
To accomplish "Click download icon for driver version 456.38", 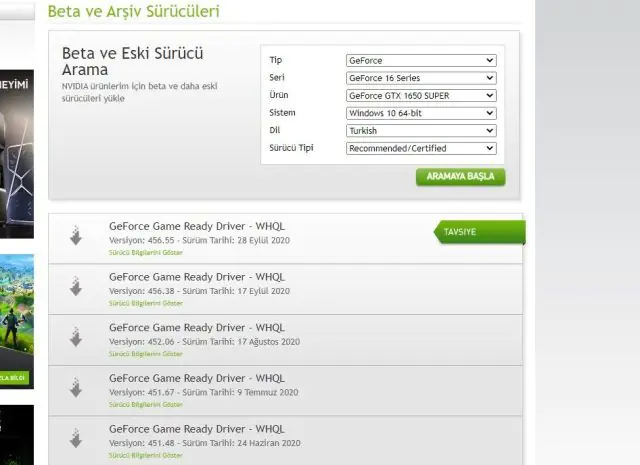I will point(76,286).
